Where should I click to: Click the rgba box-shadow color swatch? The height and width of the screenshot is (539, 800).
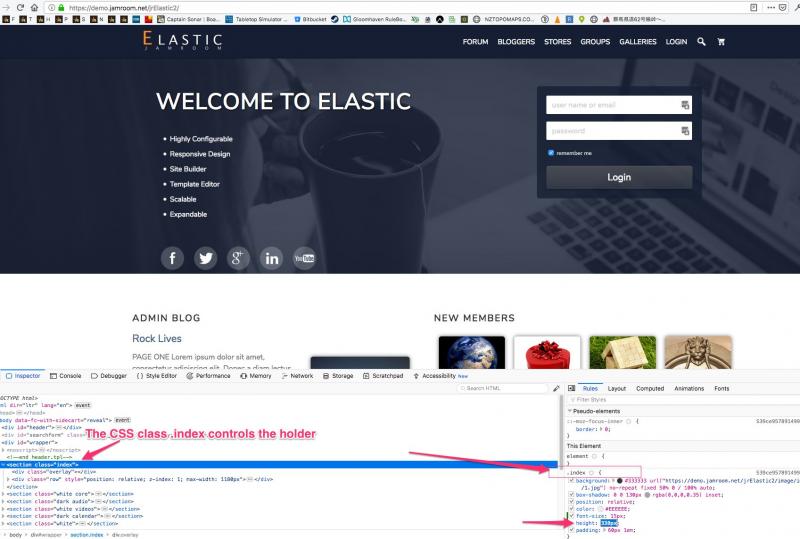pos(647,495)
